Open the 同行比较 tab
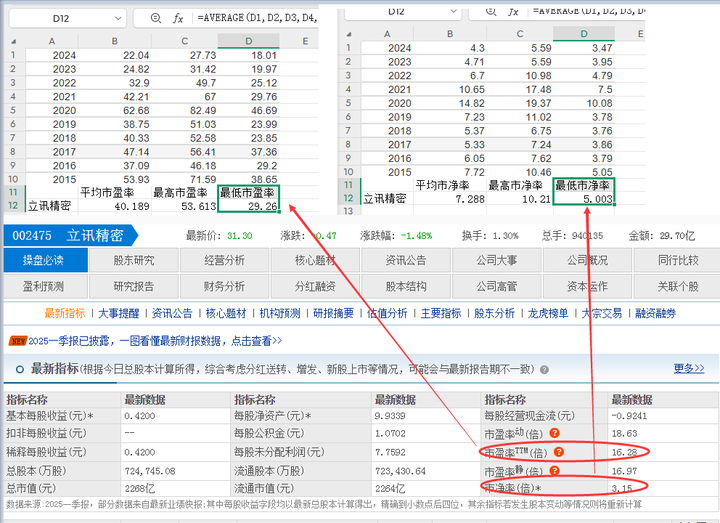 (x=678, y=260)
